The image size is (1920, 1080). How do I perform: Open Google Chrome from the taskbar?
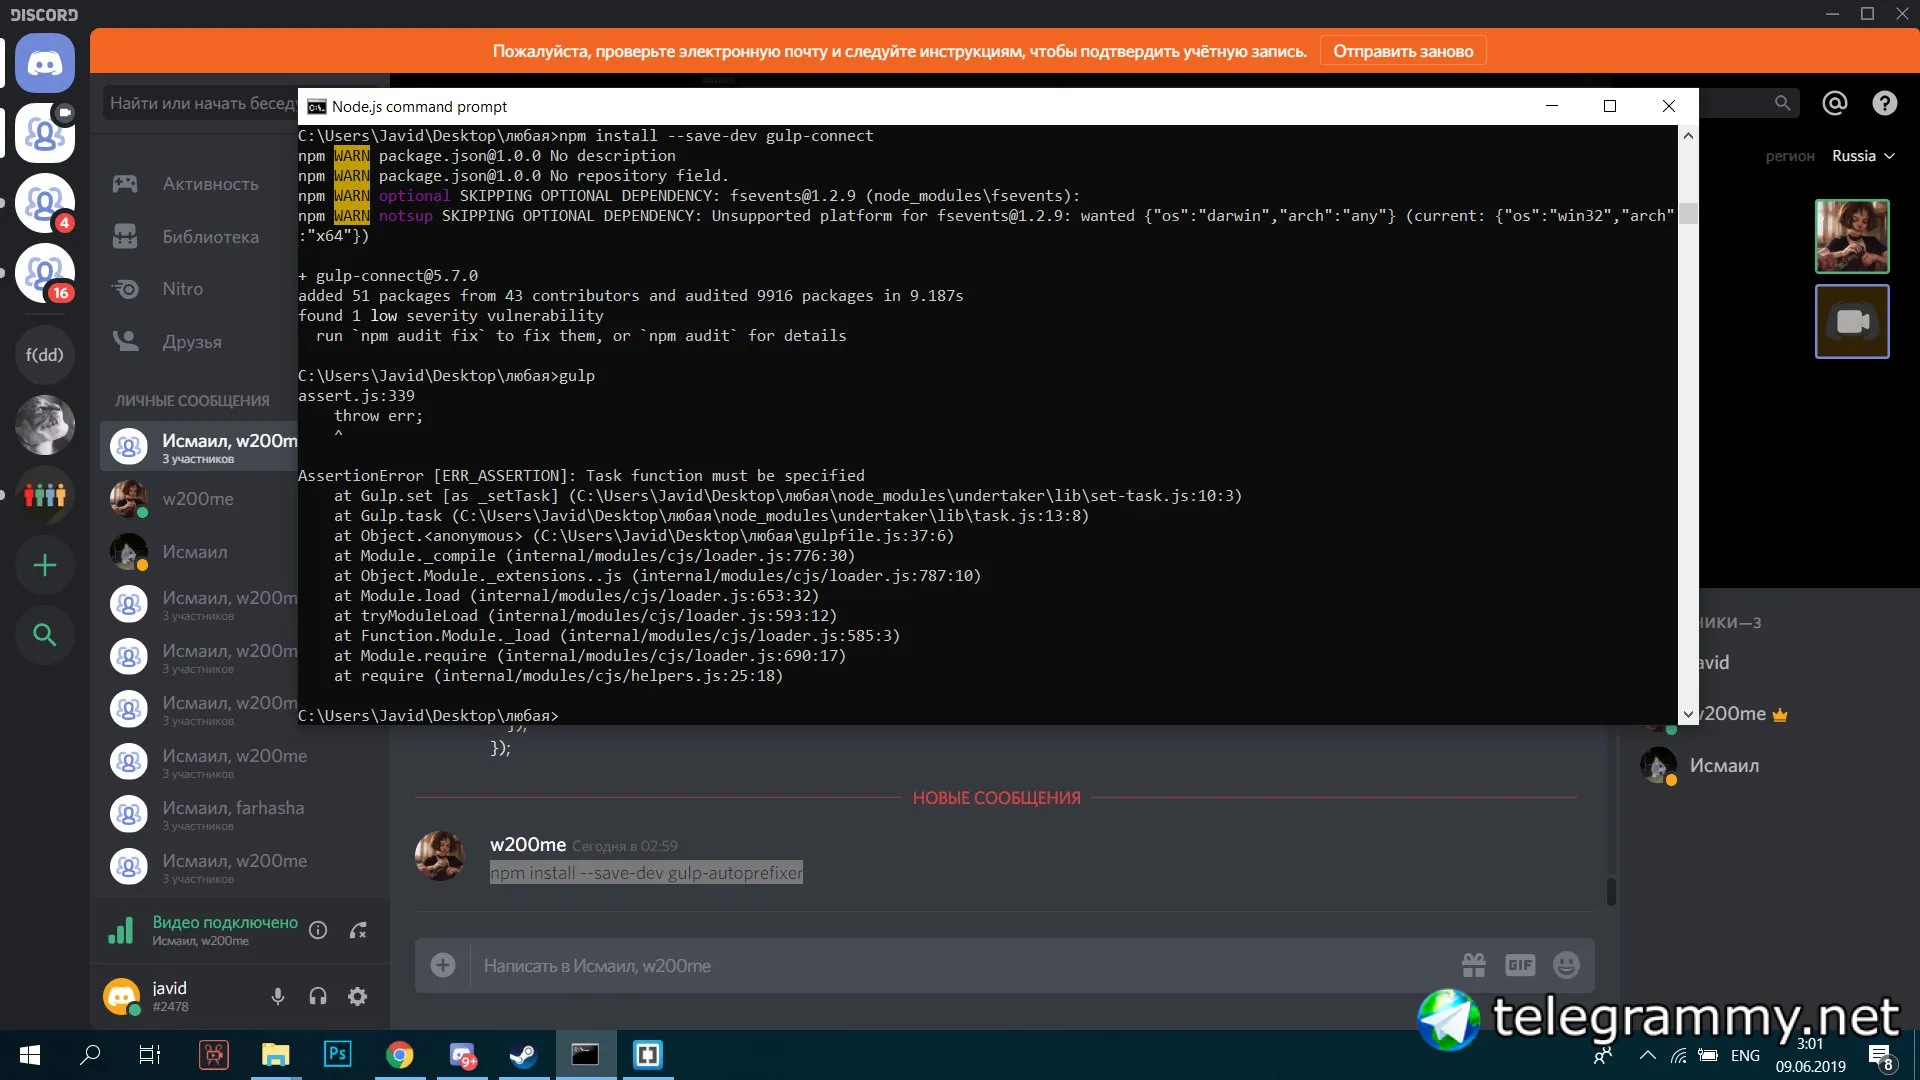[400, 1055]
